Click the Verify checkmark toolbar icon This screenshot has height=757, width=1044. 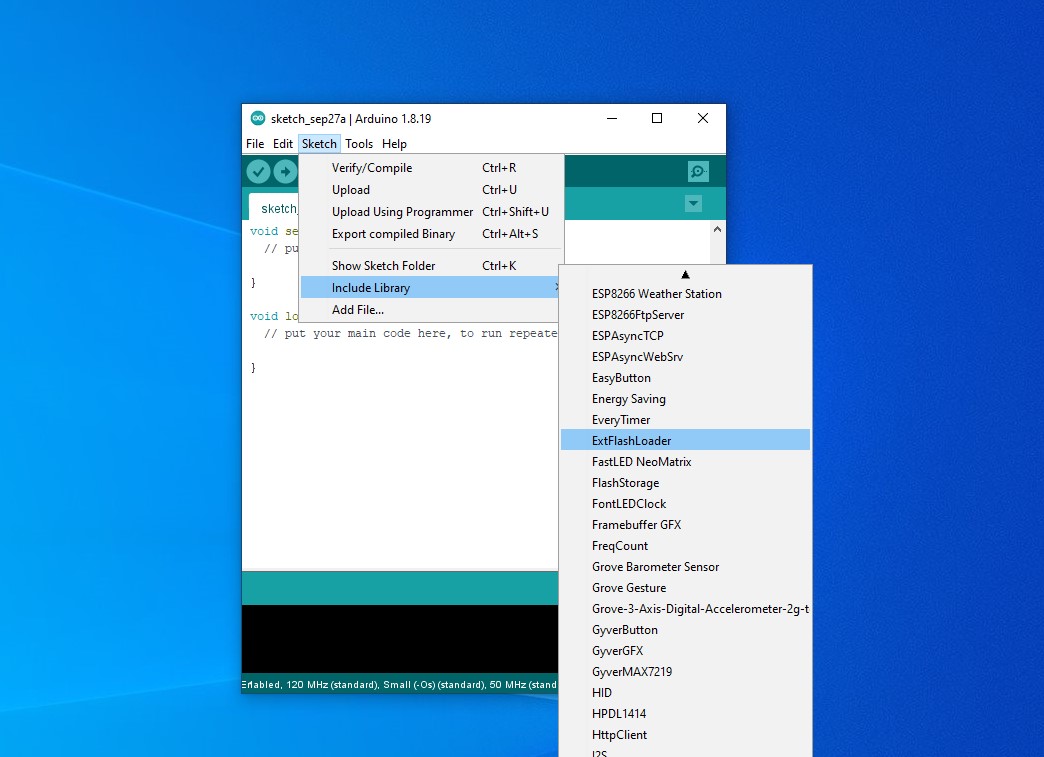258,171
